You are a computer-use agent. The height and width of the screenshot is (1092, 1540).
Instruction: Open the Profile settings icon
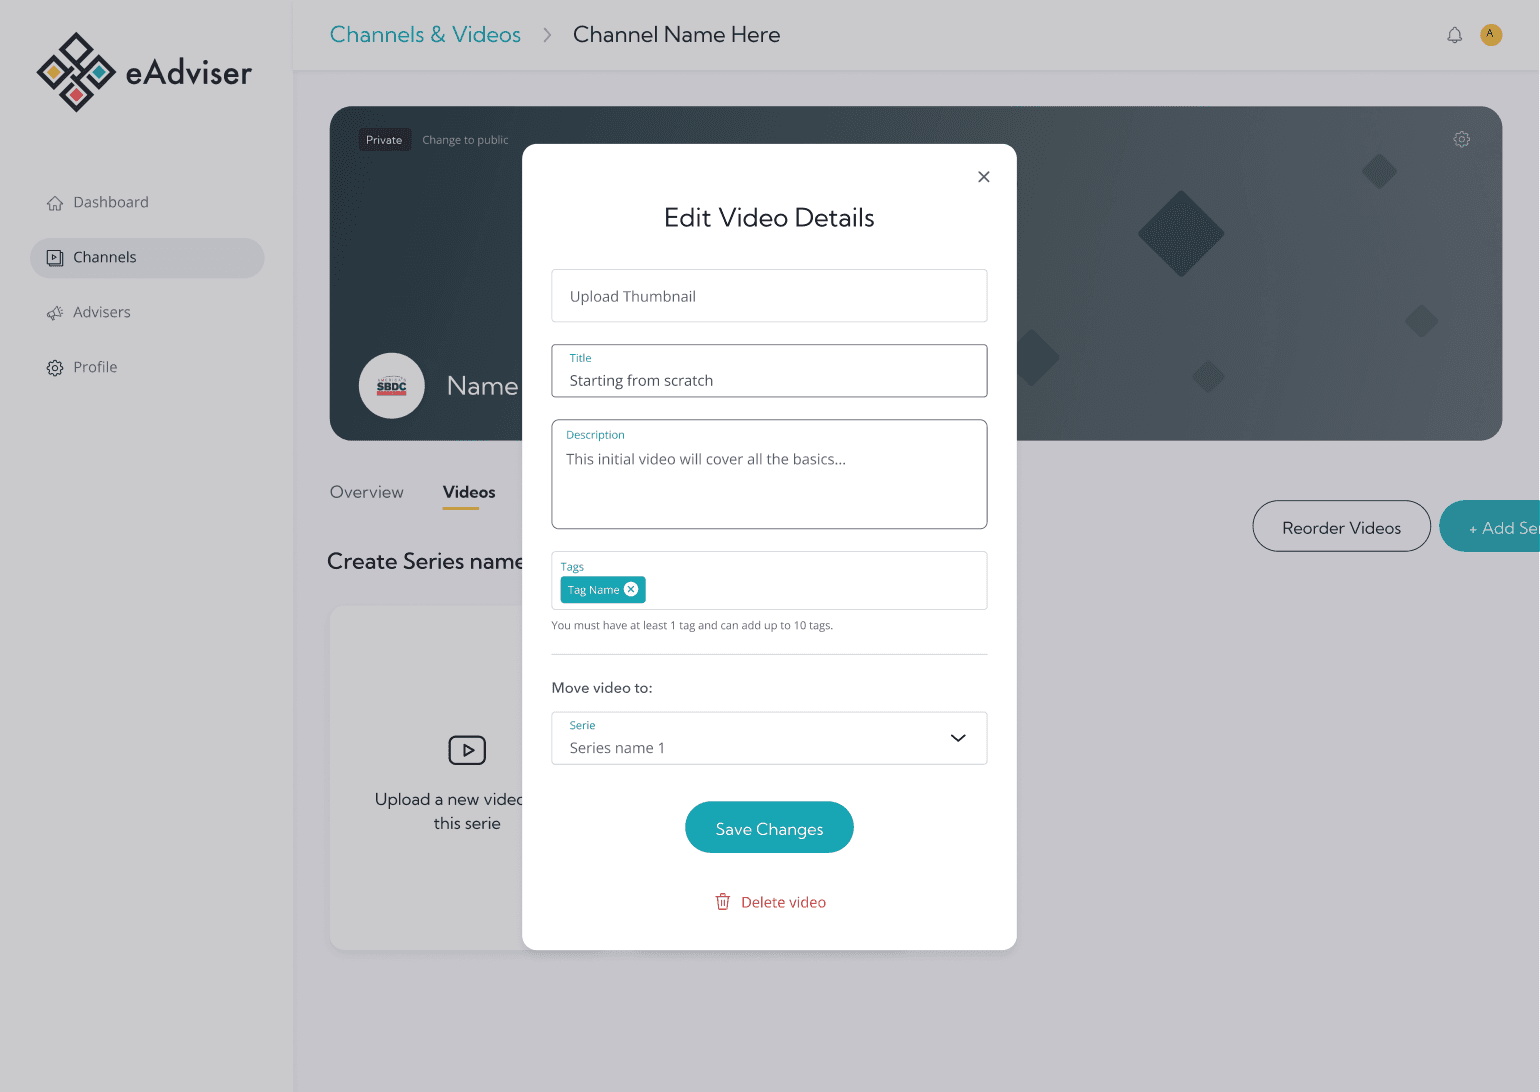tap(55, 367)
